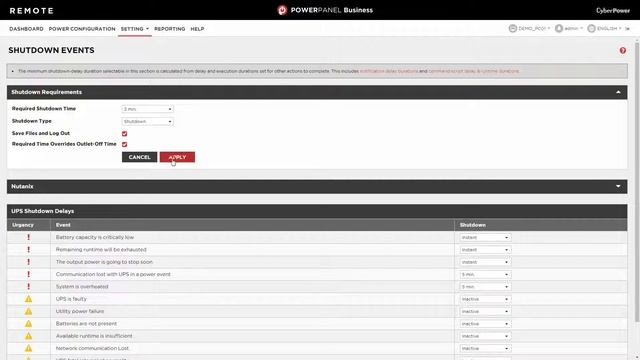Open shutdown delay dropdown for Network communication Lost
640x360 pixels.
(485, 349)
